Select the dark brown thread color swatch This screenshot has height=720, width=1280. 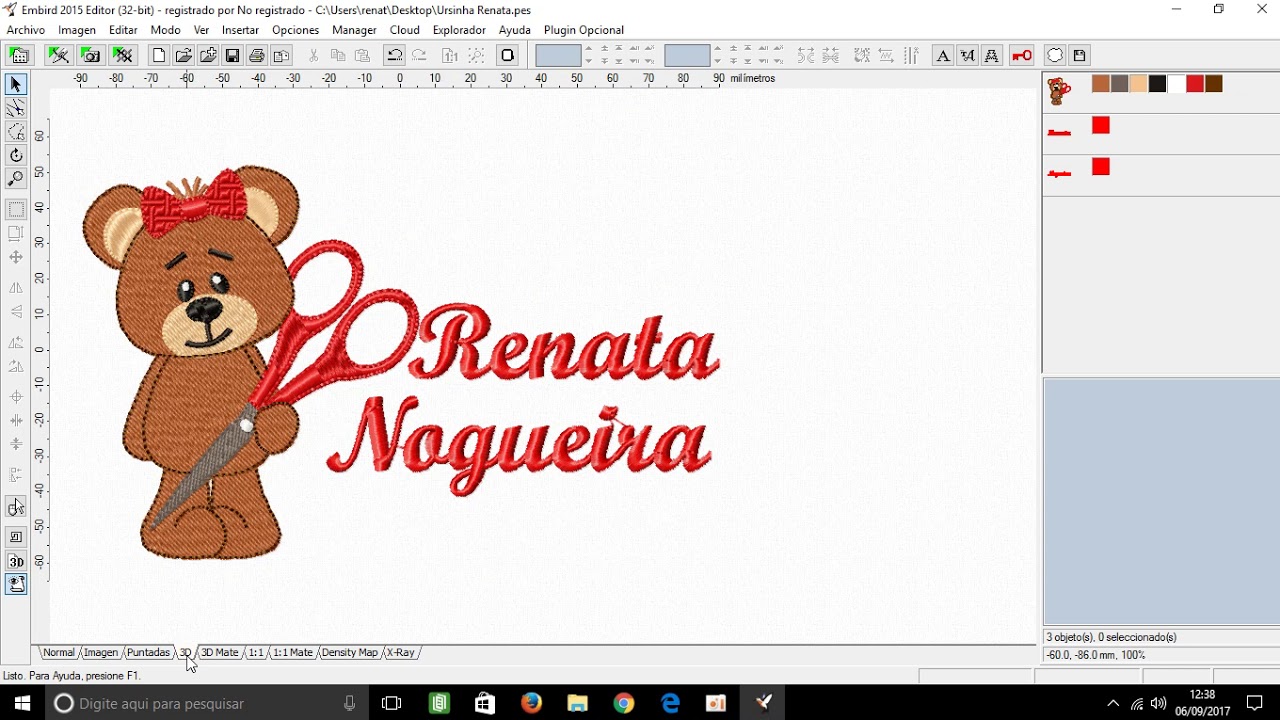tap(1214, 84)
